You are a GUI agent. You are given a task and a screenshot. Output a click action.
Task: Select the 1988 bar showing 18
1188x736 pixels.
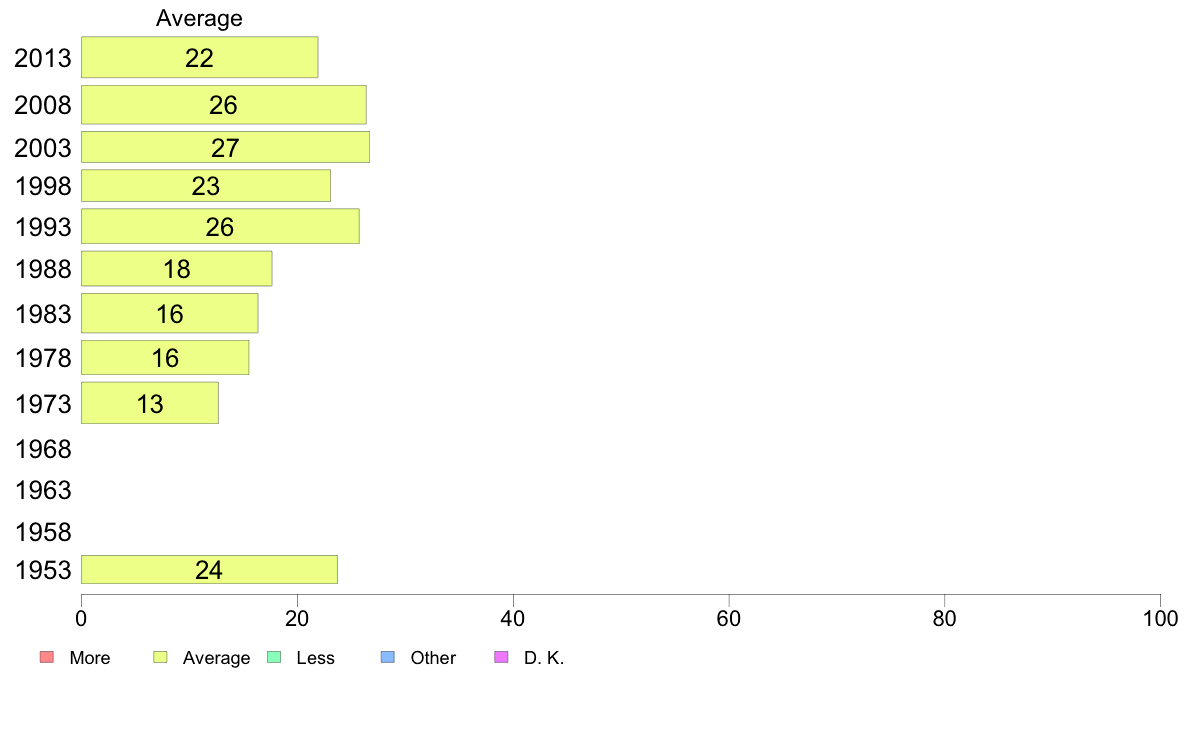click(x=177, y=268)
